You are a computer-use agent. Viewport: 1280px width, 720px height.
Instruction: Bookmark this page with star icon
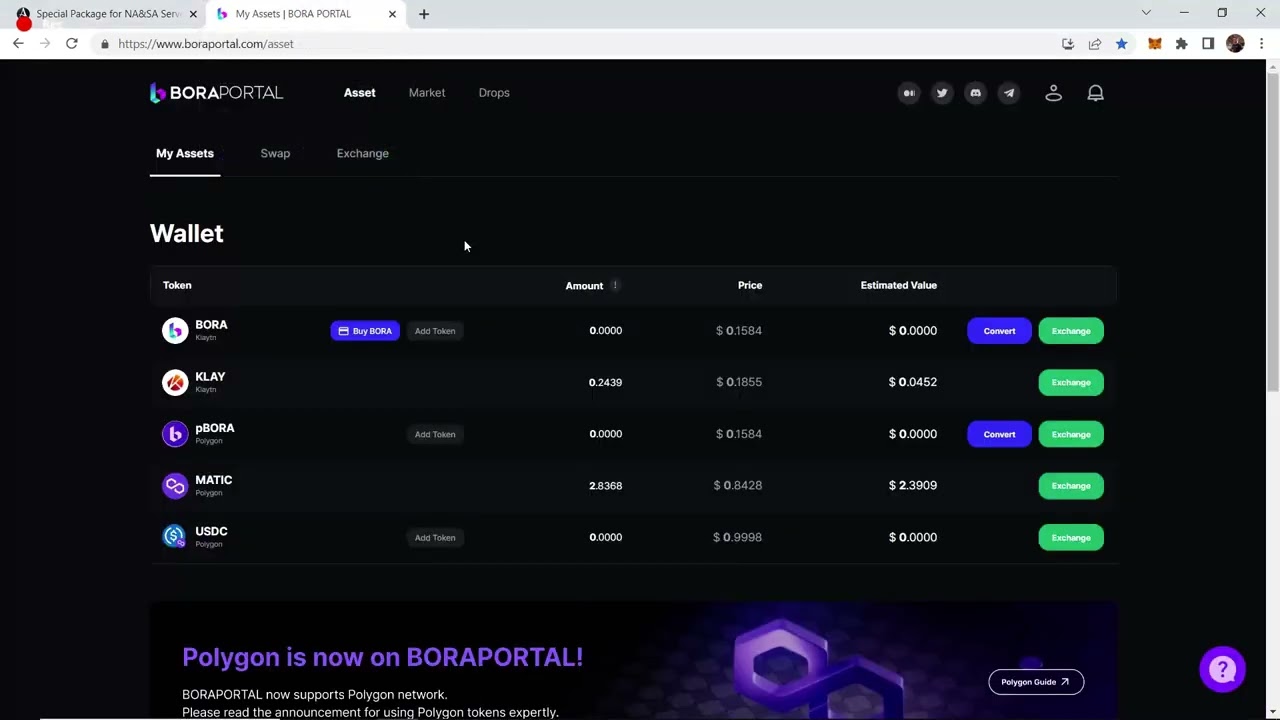click(1122, 43)
